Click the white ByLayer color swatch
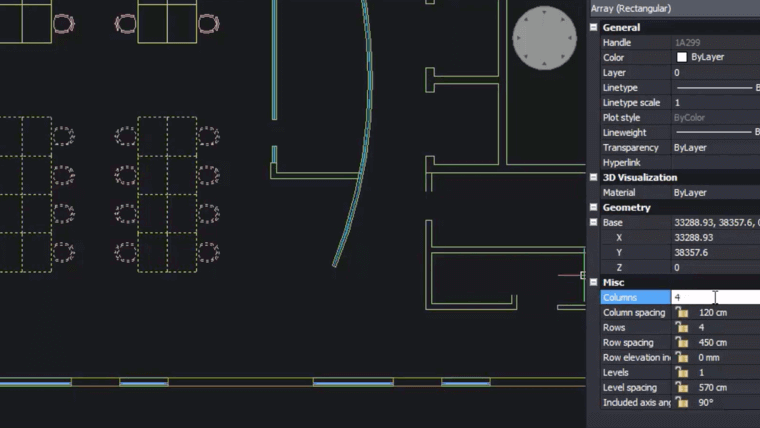The width and height of the screenshot is (760, 428). (682, 58)
